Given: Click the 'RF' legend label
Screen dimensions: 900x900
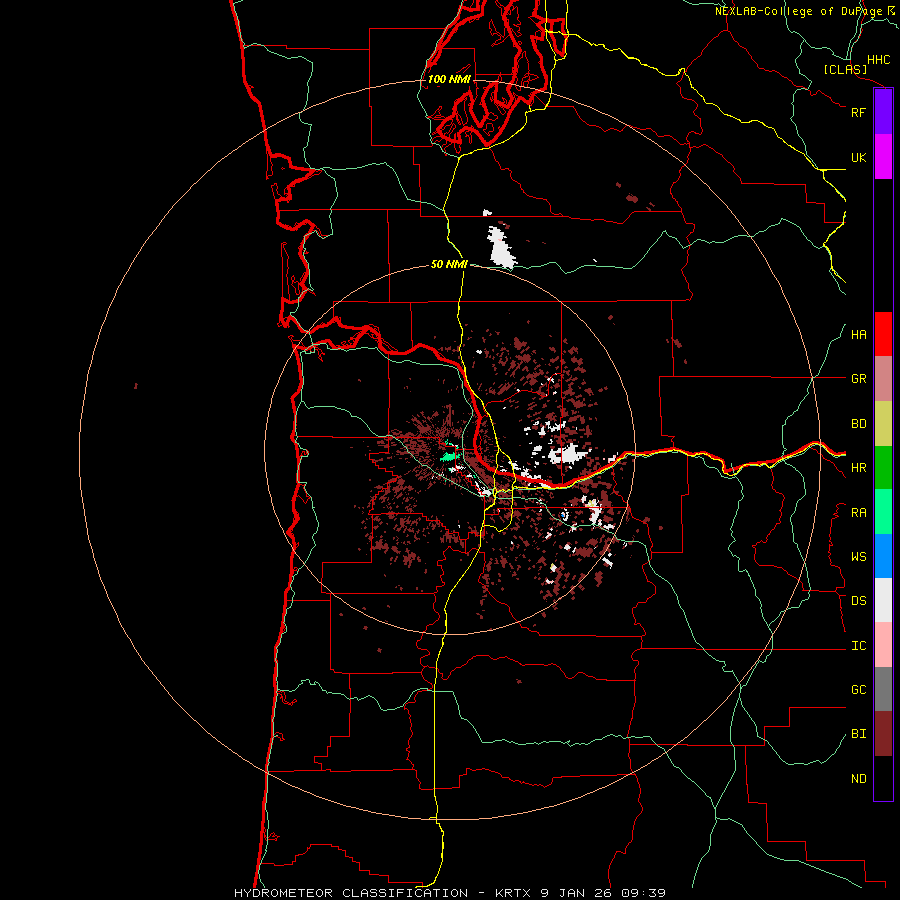Looking at the screenshot, I should pyautogui.click(x=858, y=112).
